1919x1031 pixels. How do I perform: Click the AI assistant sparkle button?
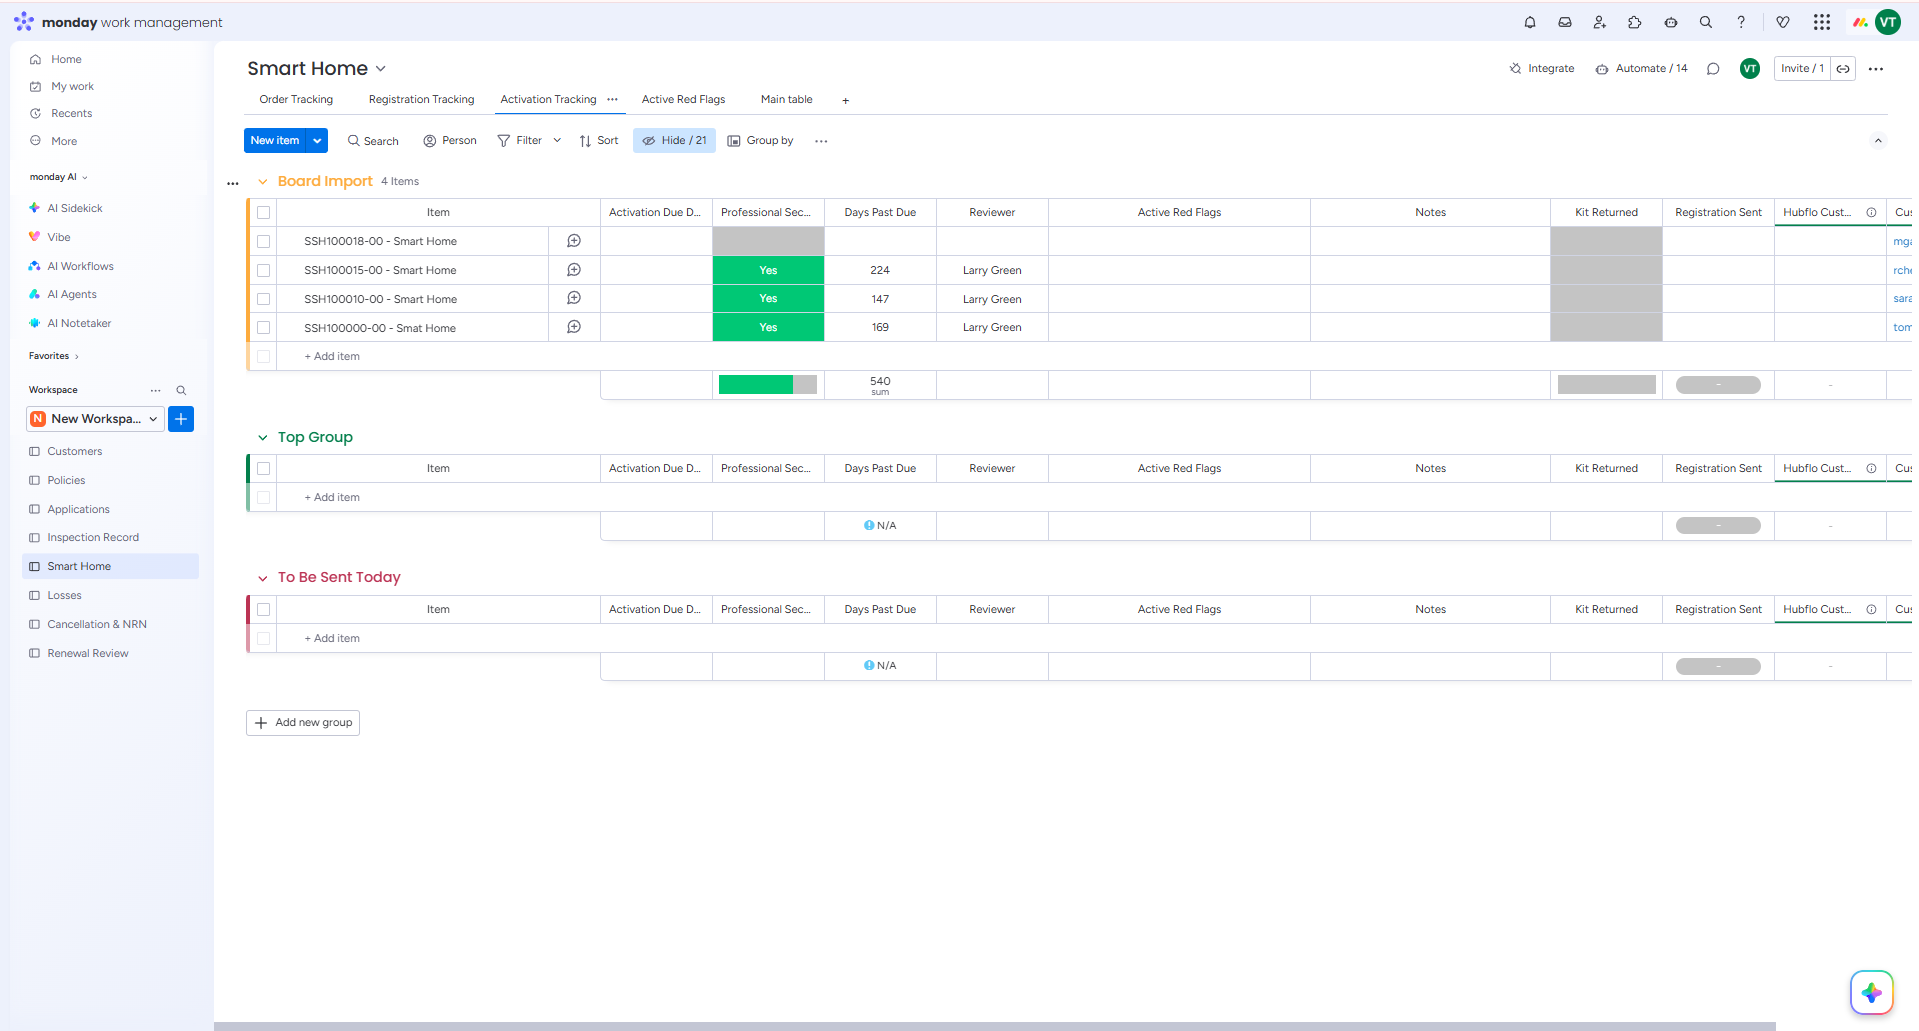click(1872, 992)
